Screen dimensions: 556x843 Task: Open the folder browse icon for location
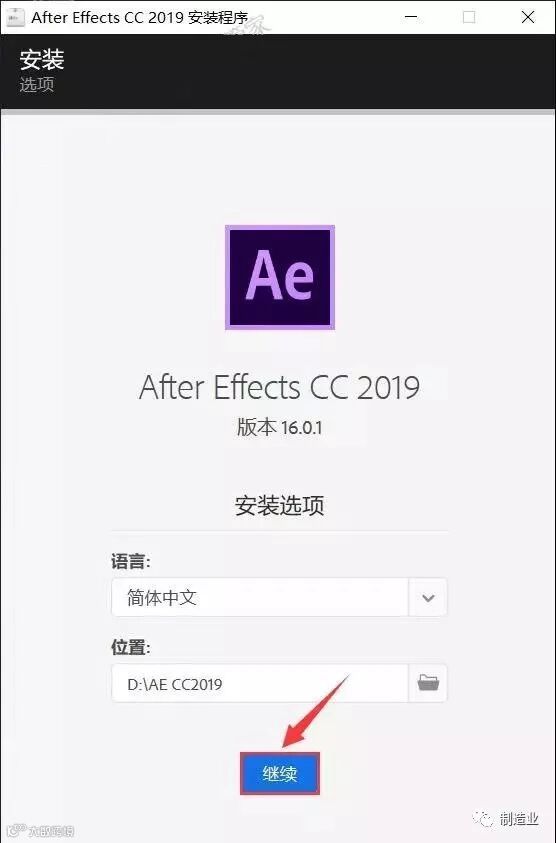pos(428,683)
